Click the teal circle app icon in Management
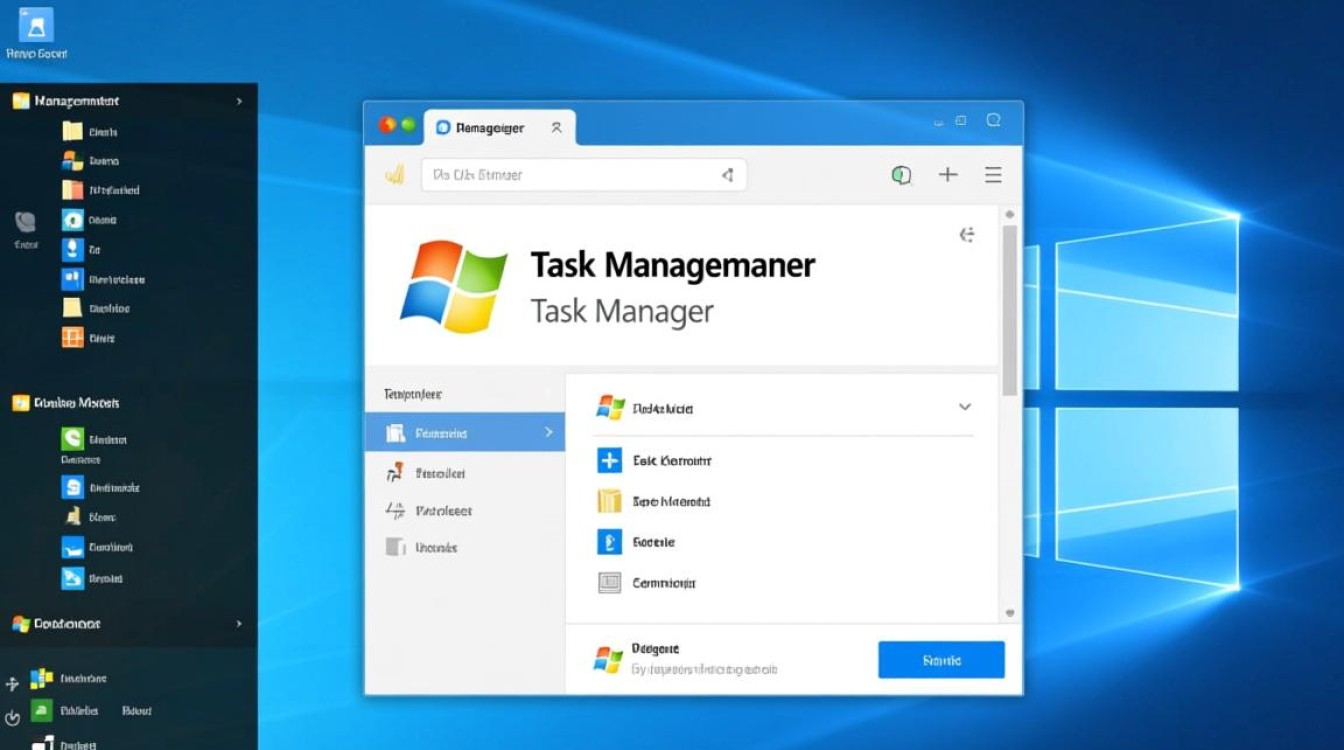This screenshot has height=750, width=1344. 72,220
